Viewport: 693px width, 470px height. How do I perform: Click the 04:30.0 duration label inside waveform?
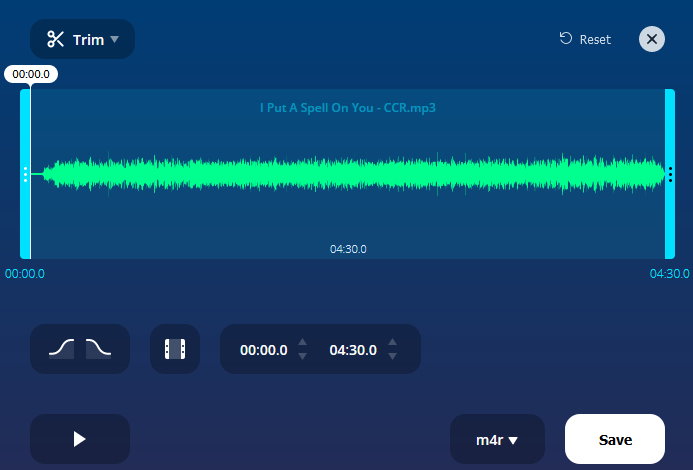[348, 249]
